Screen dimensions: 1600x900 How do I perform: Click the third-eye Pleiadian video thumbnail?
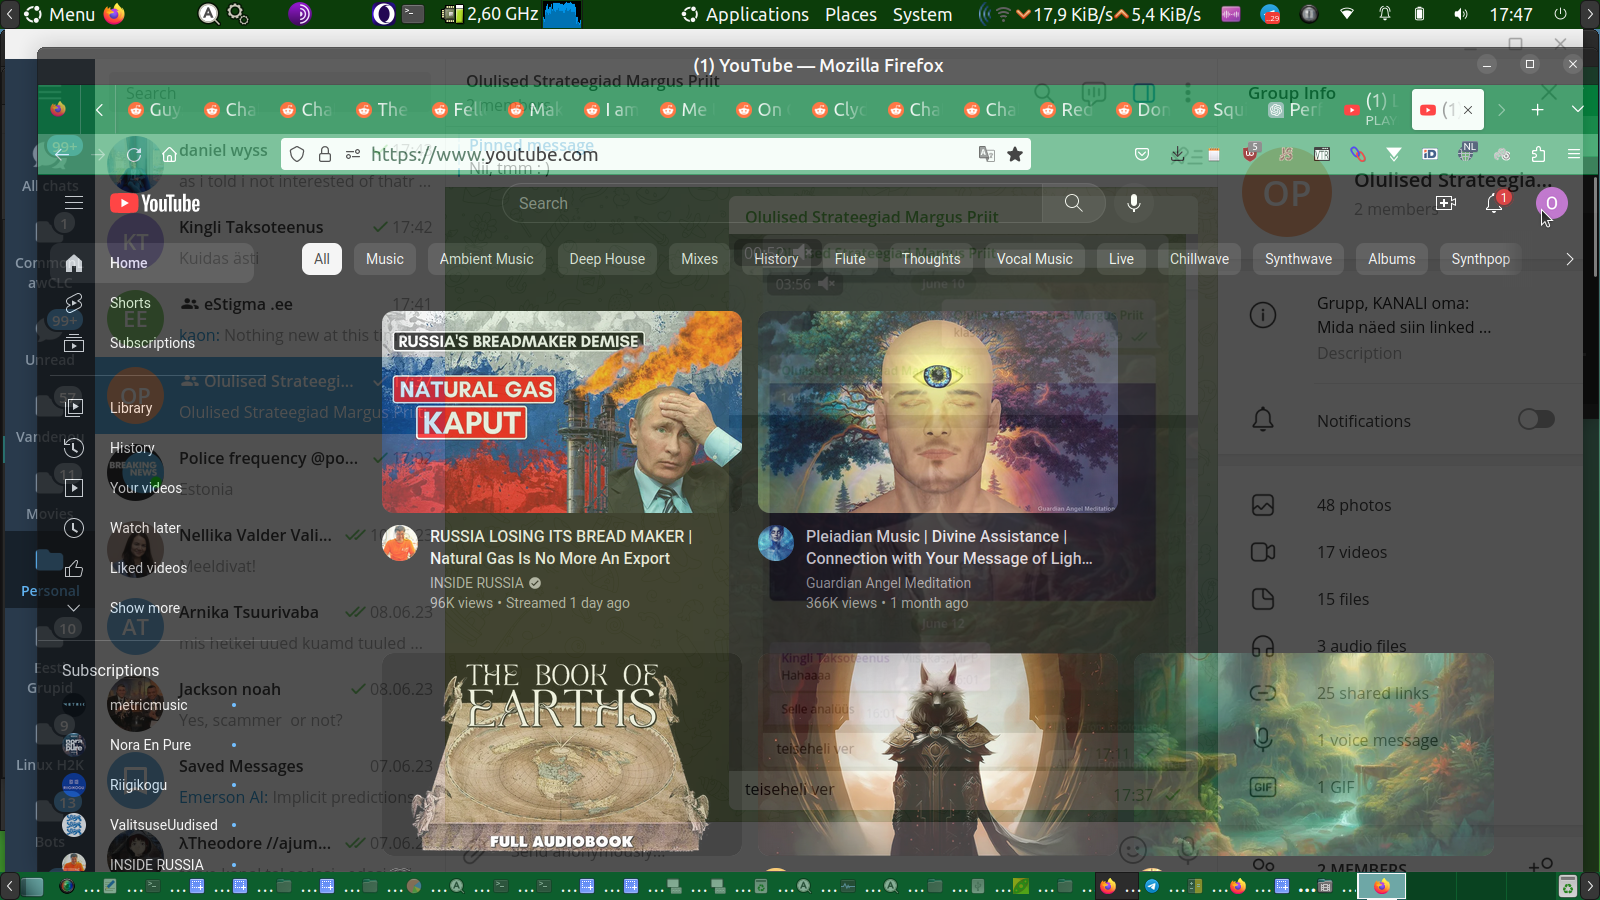click(x=938, y=412)
